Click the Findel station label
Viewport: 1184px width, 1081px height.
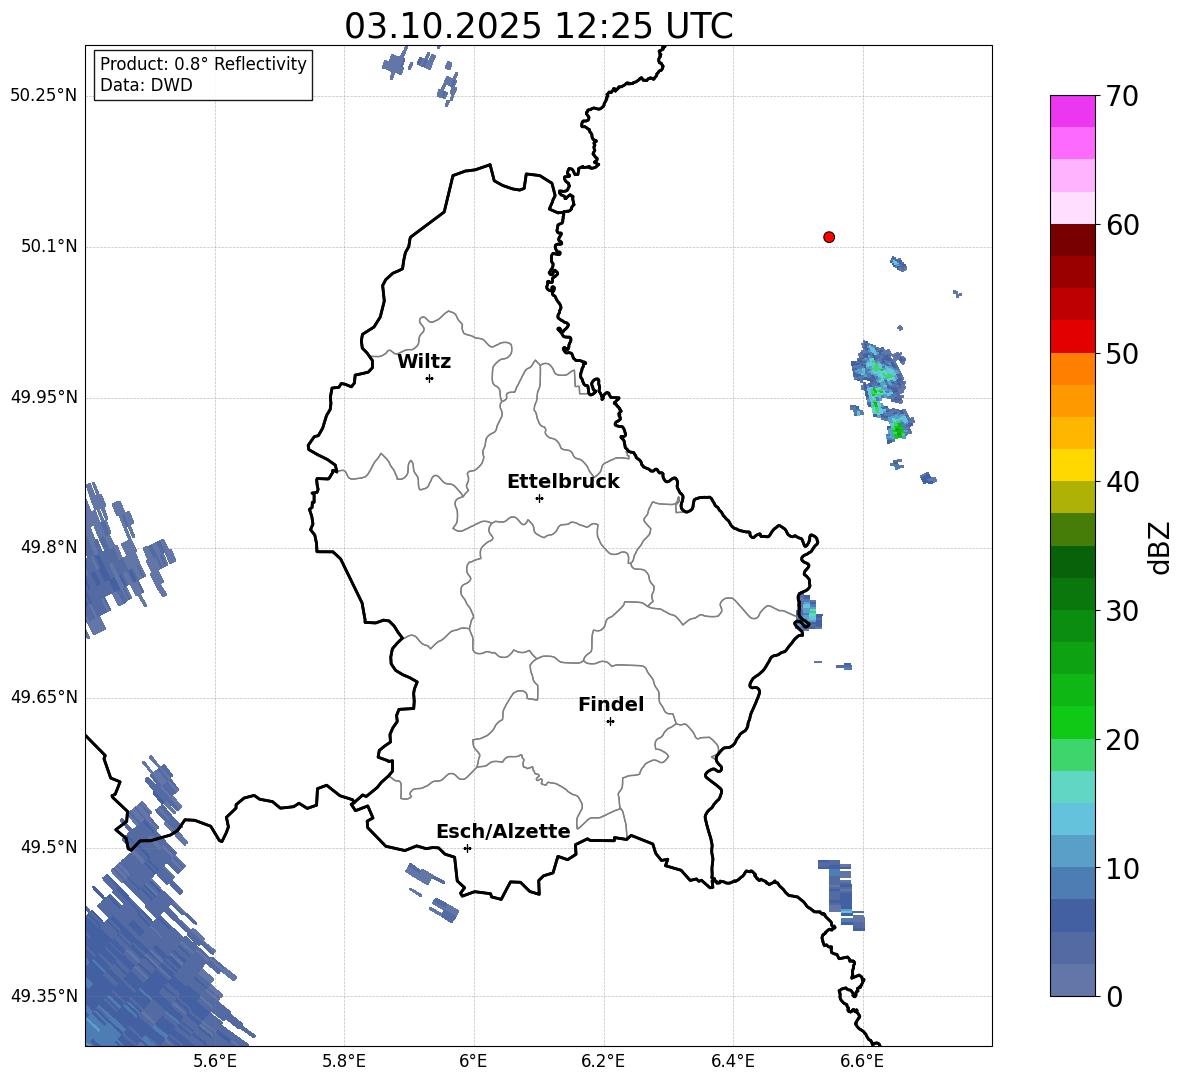[611, 704]
